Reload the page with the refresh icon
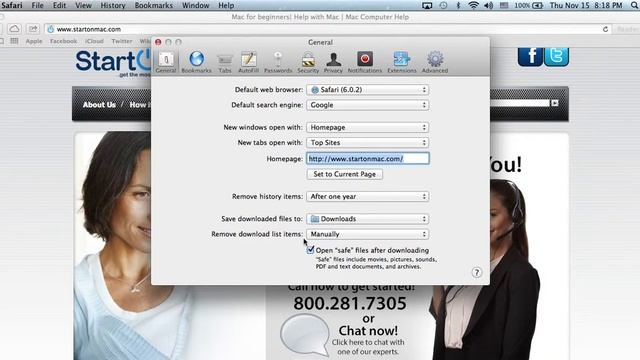 [605, 29]
